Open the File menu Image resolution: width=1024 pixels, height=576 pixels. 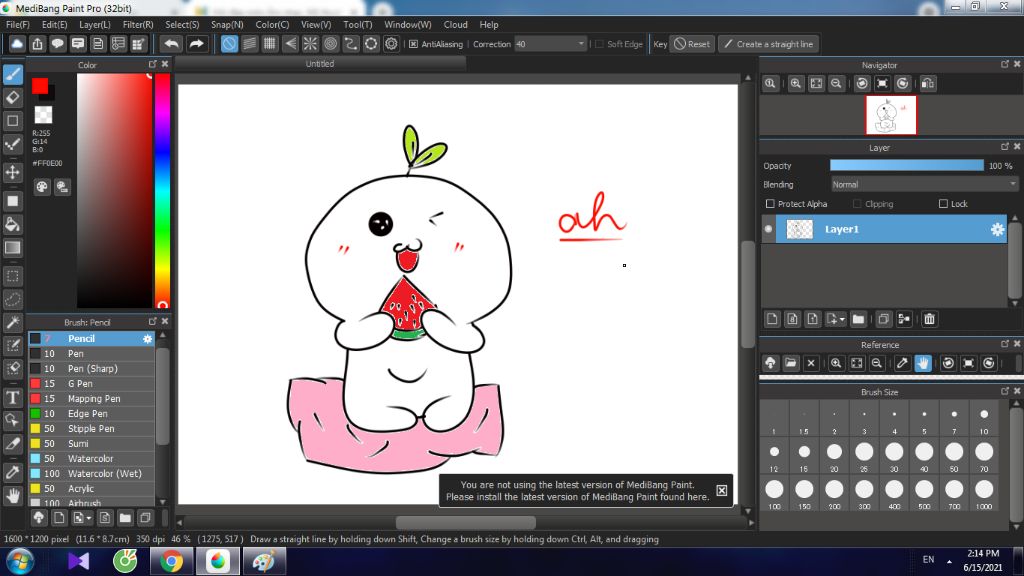pos(18,24)
